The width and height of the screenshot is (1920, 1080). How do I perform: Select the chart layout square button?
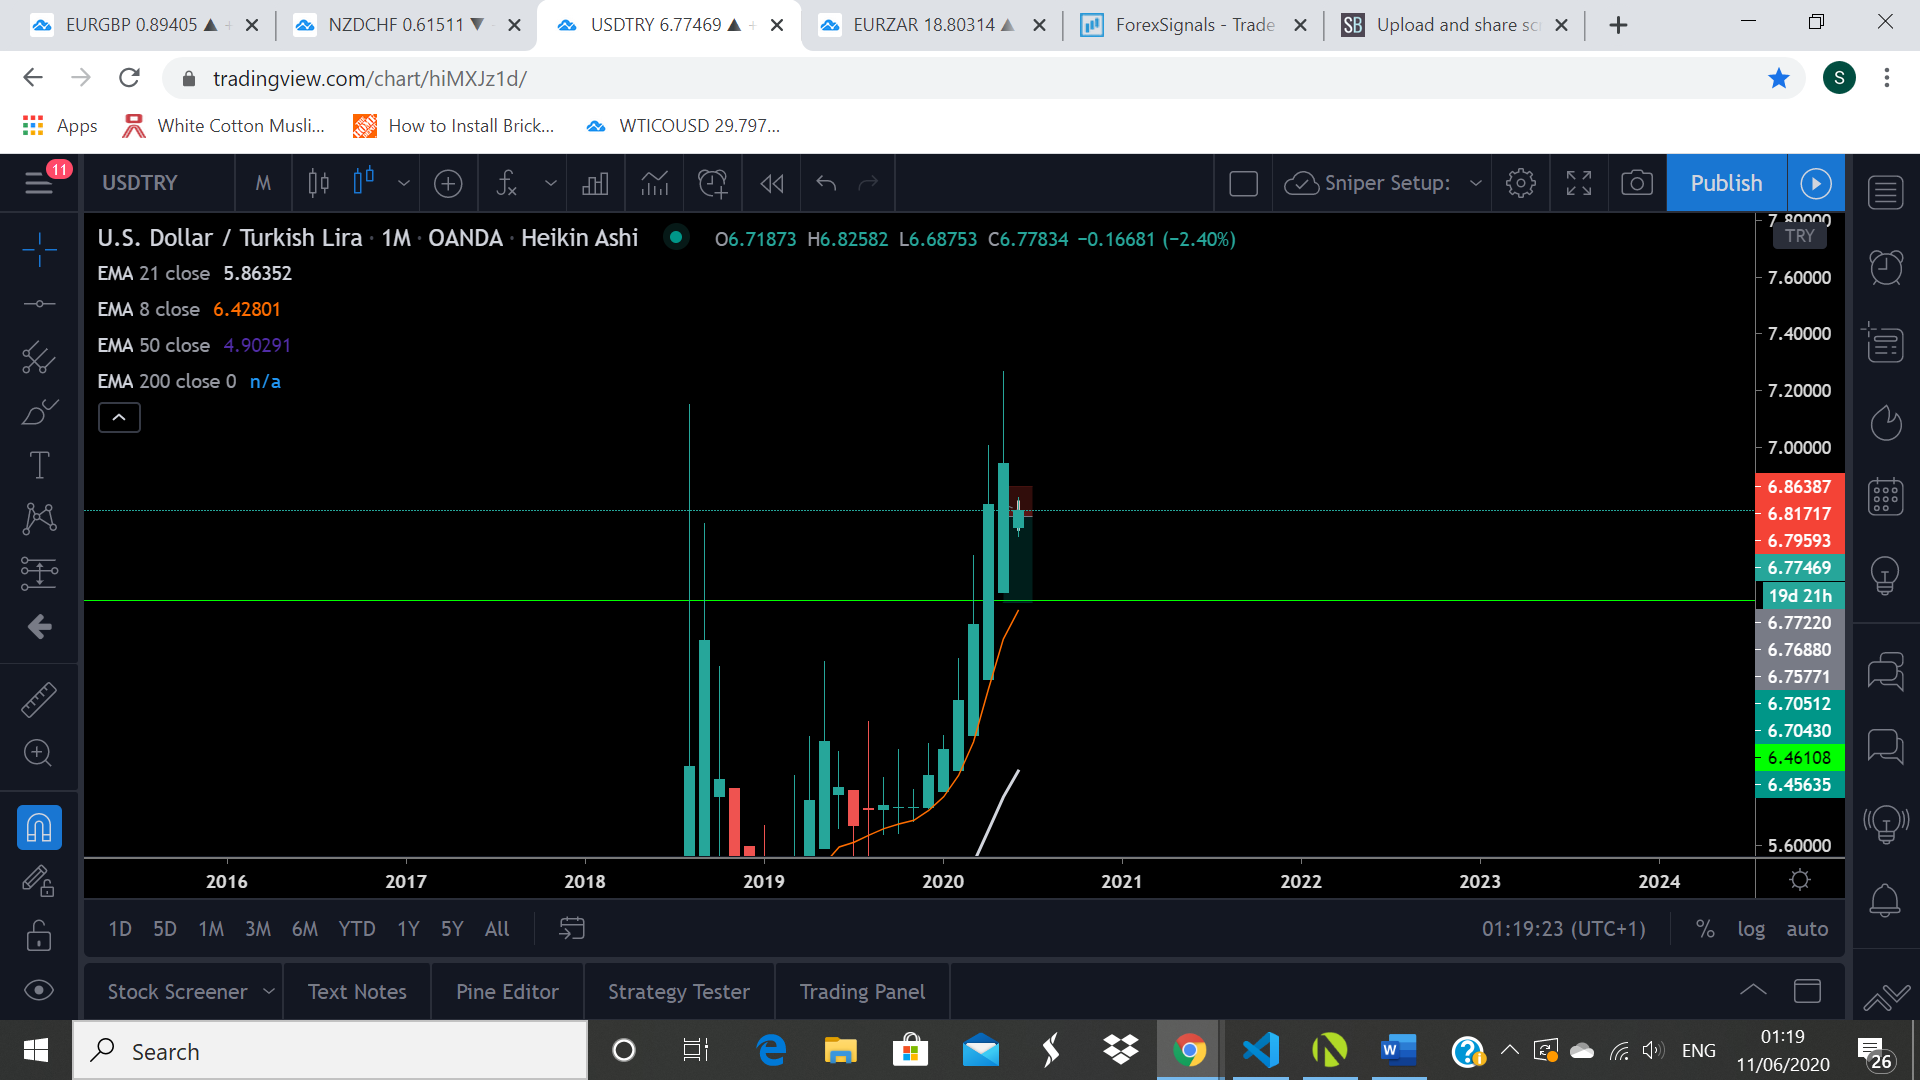[1243, 183]
